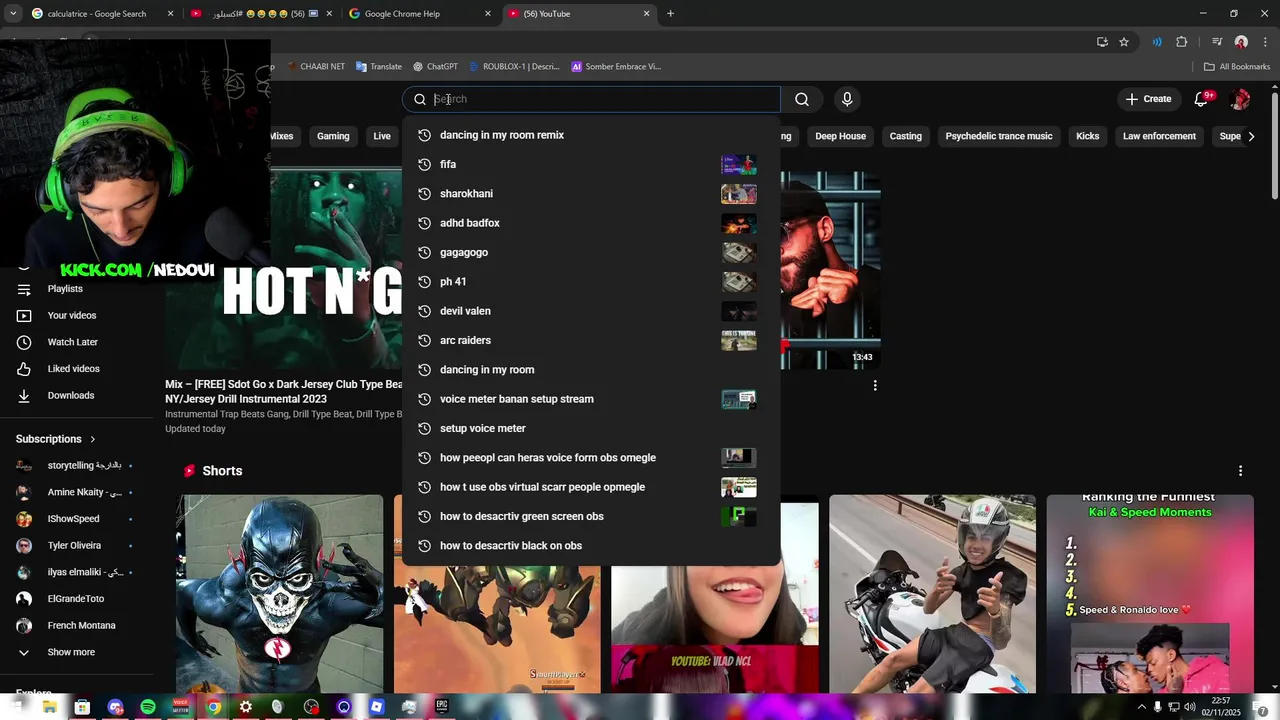Image resolution: width=1280 pixels, height=720 pixels.
Task: Open the Somber Embrace bookmark
Action: tap(616, 67)
